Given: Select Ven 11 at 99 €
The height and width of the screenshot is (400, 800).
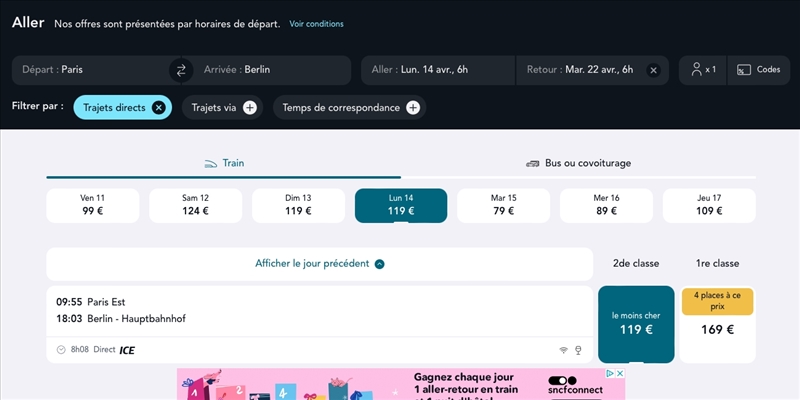Looking at the screenshot, I should pos(93,206).
